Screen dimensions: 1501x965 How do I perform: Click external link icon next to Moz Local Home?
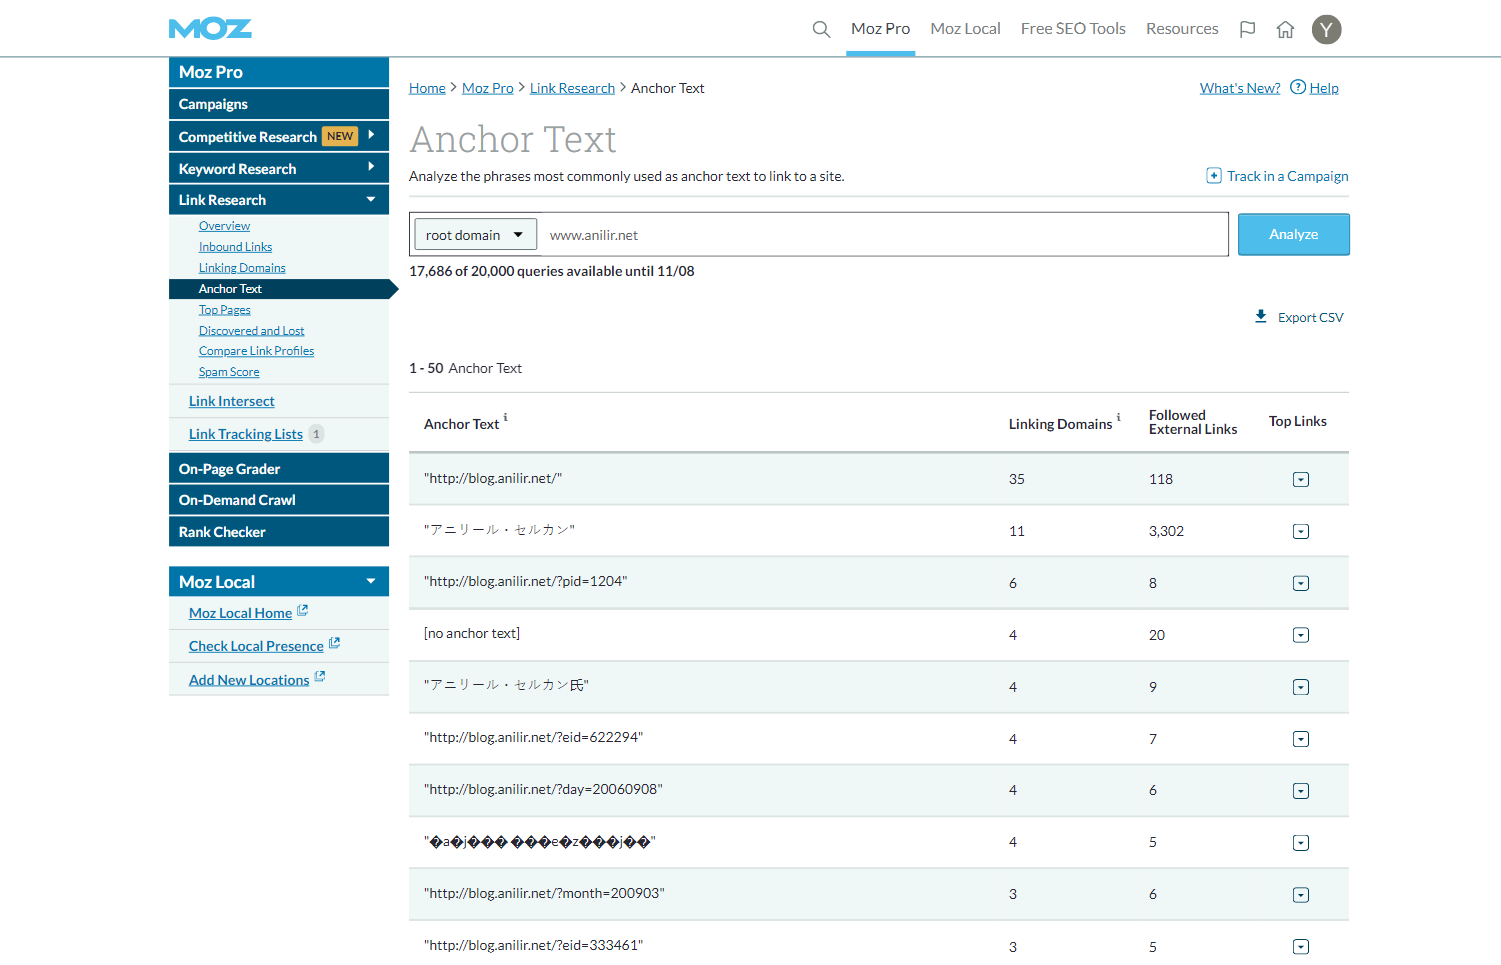coord(302,610)
